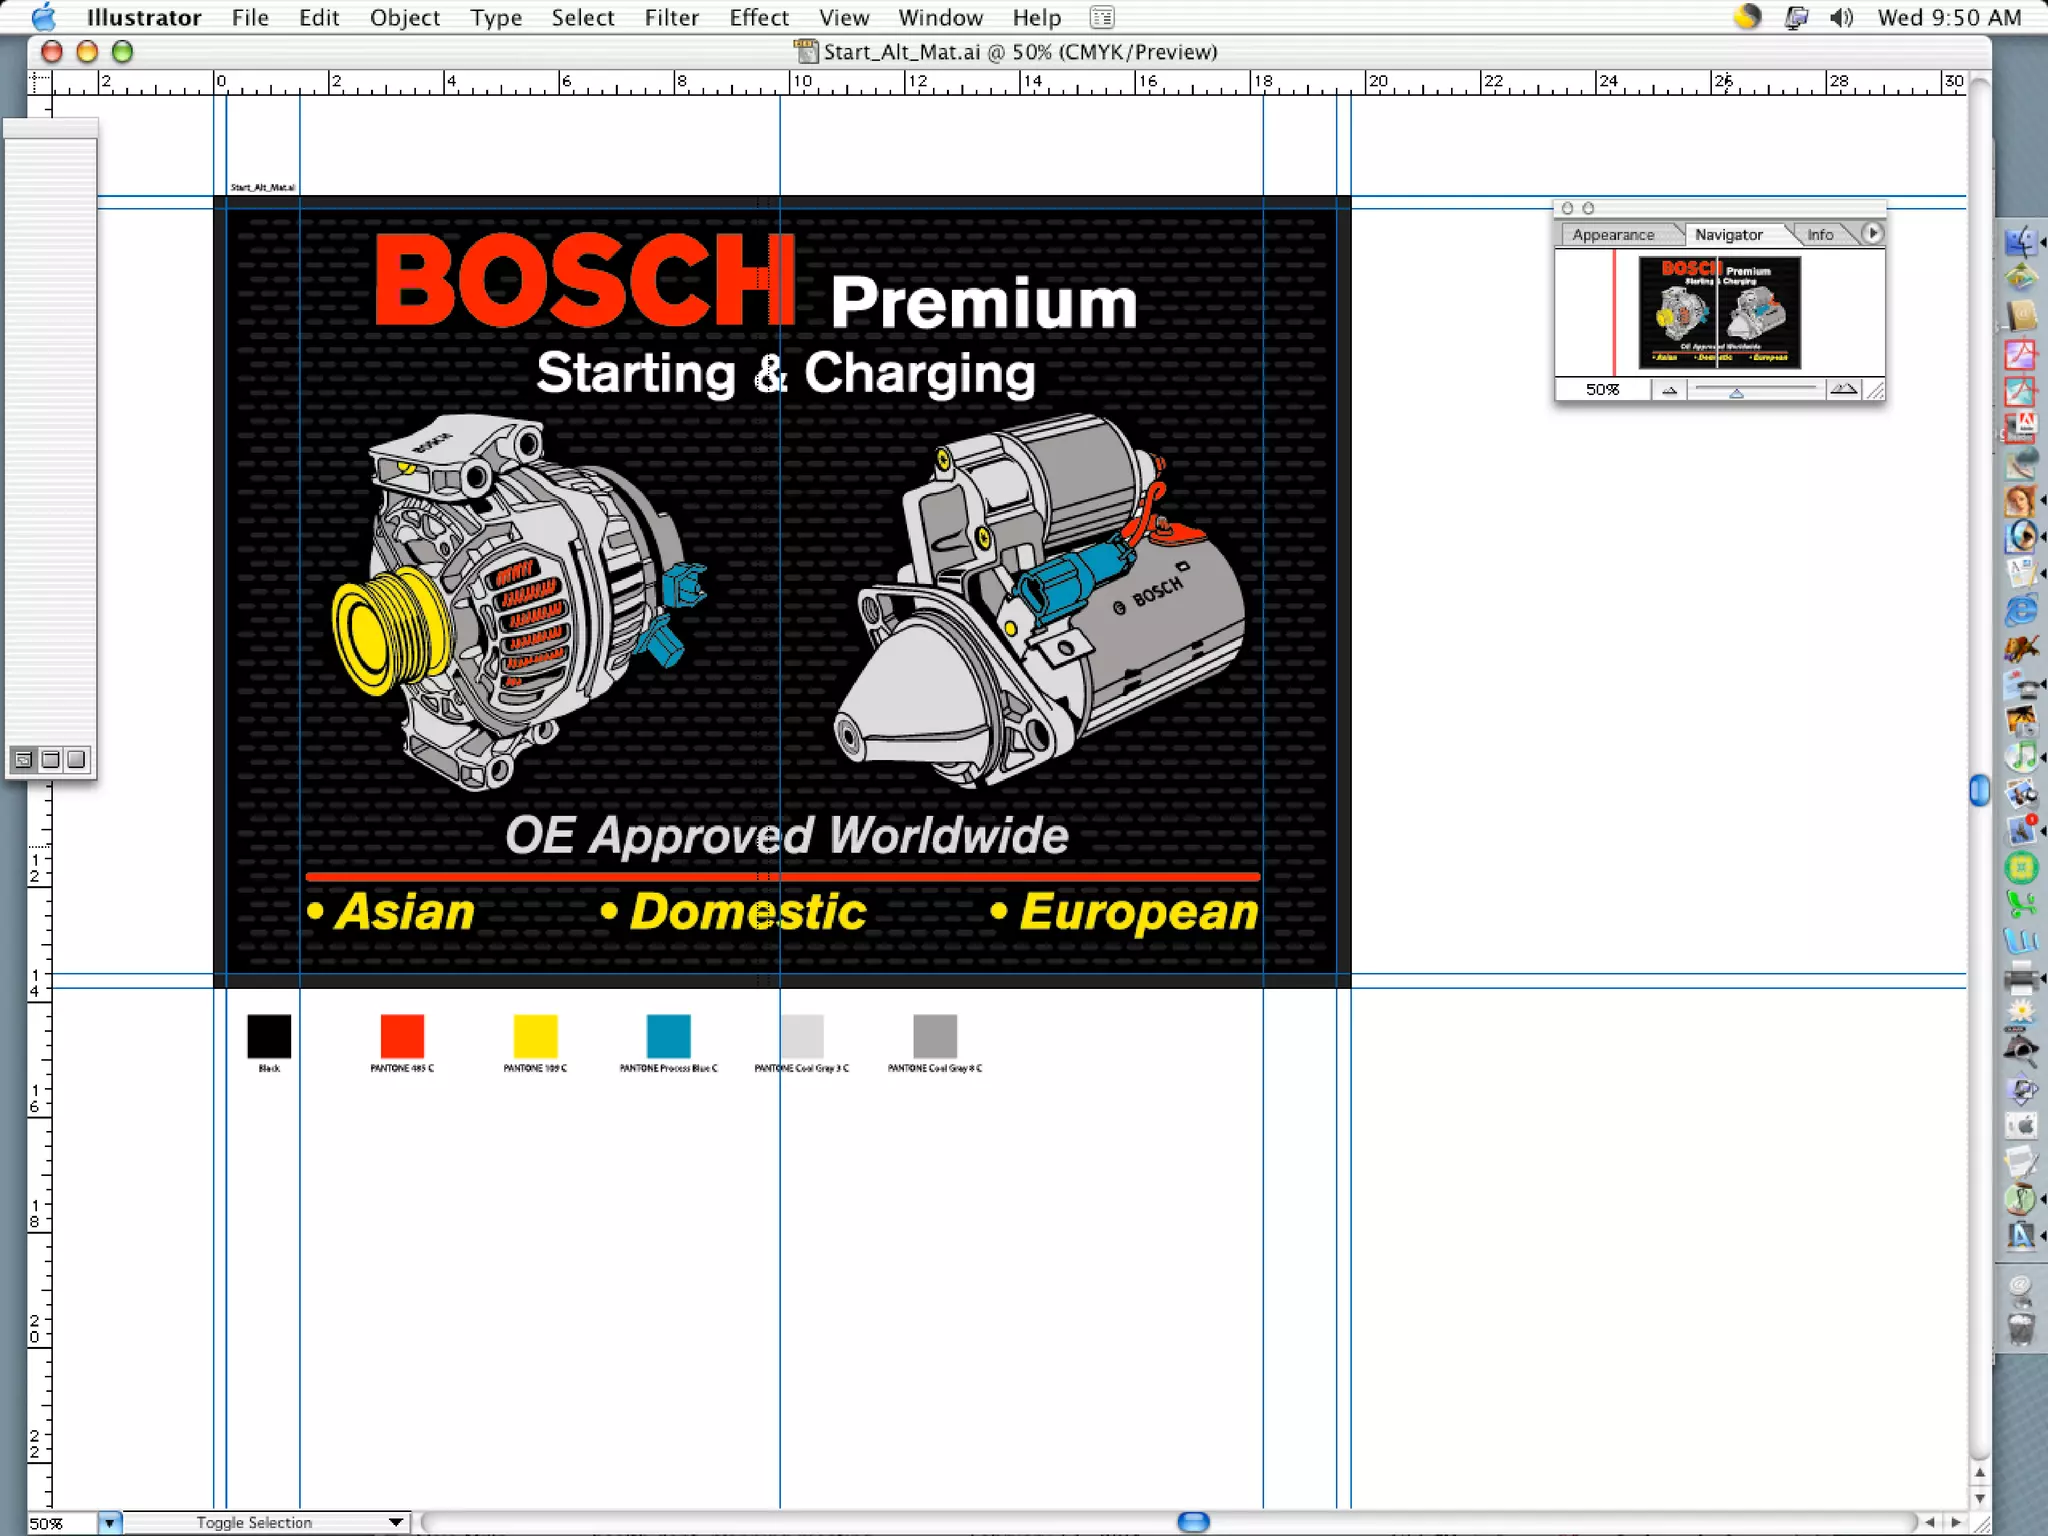
Task: Open Internet Explorer from the Dock
Action: coord(2020,609)
